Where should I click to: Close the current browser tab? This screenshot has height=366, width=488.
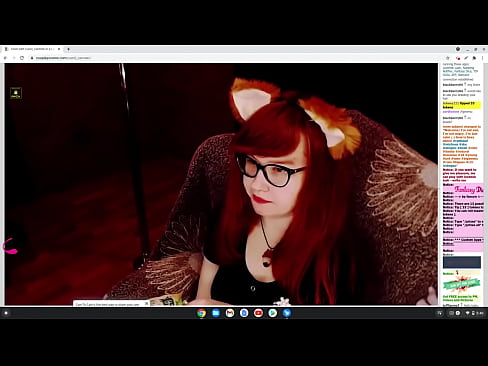tap(59, 49)
